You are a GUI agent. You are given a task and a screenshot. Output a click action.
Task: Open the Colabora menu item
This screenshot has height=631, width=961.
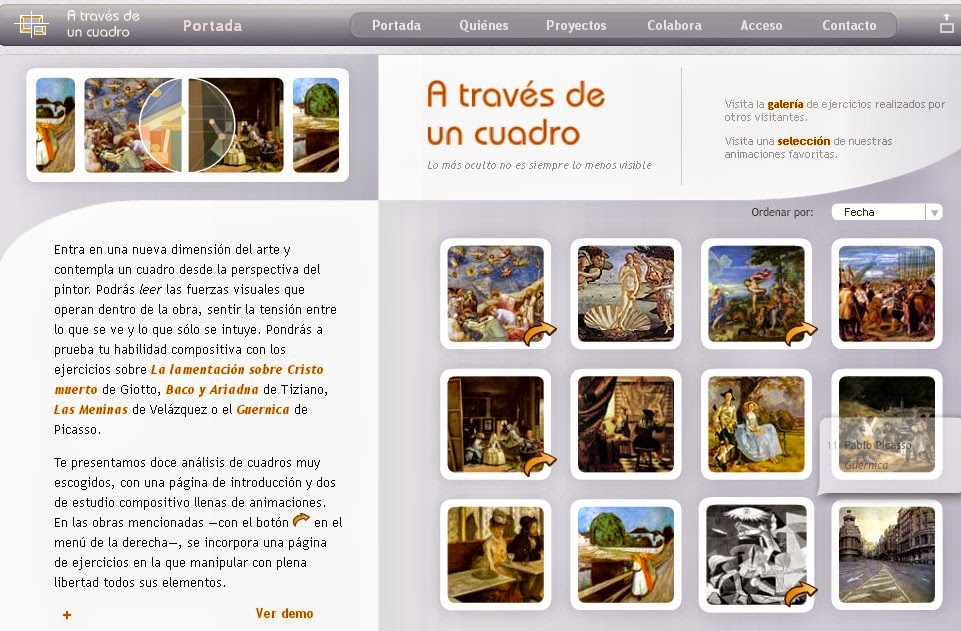pyautogui.click(x=674, y=26)
